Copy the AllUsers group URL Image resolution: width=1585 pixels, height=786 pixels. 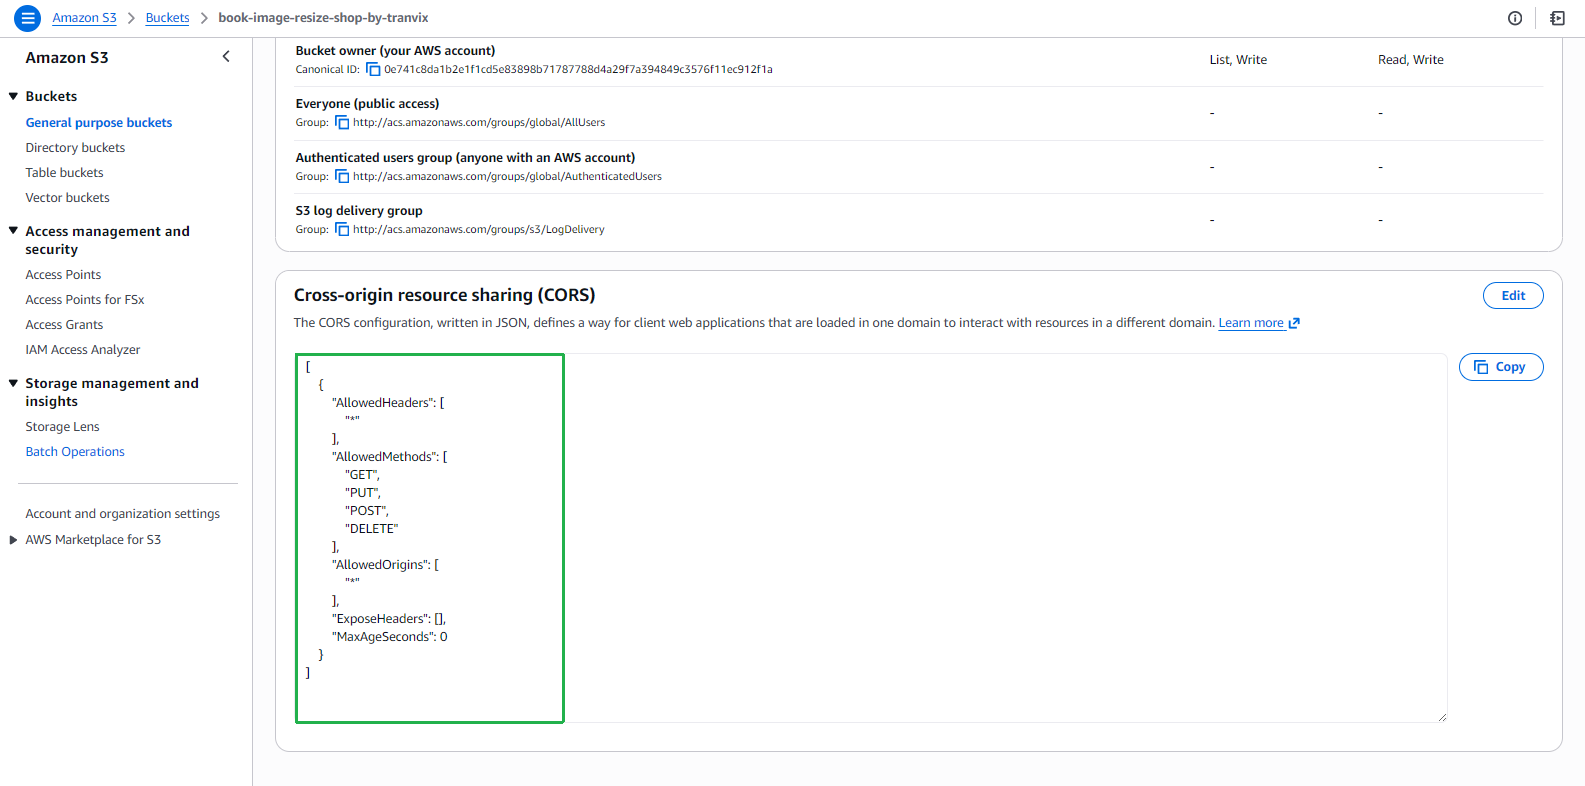coord(342,122)
